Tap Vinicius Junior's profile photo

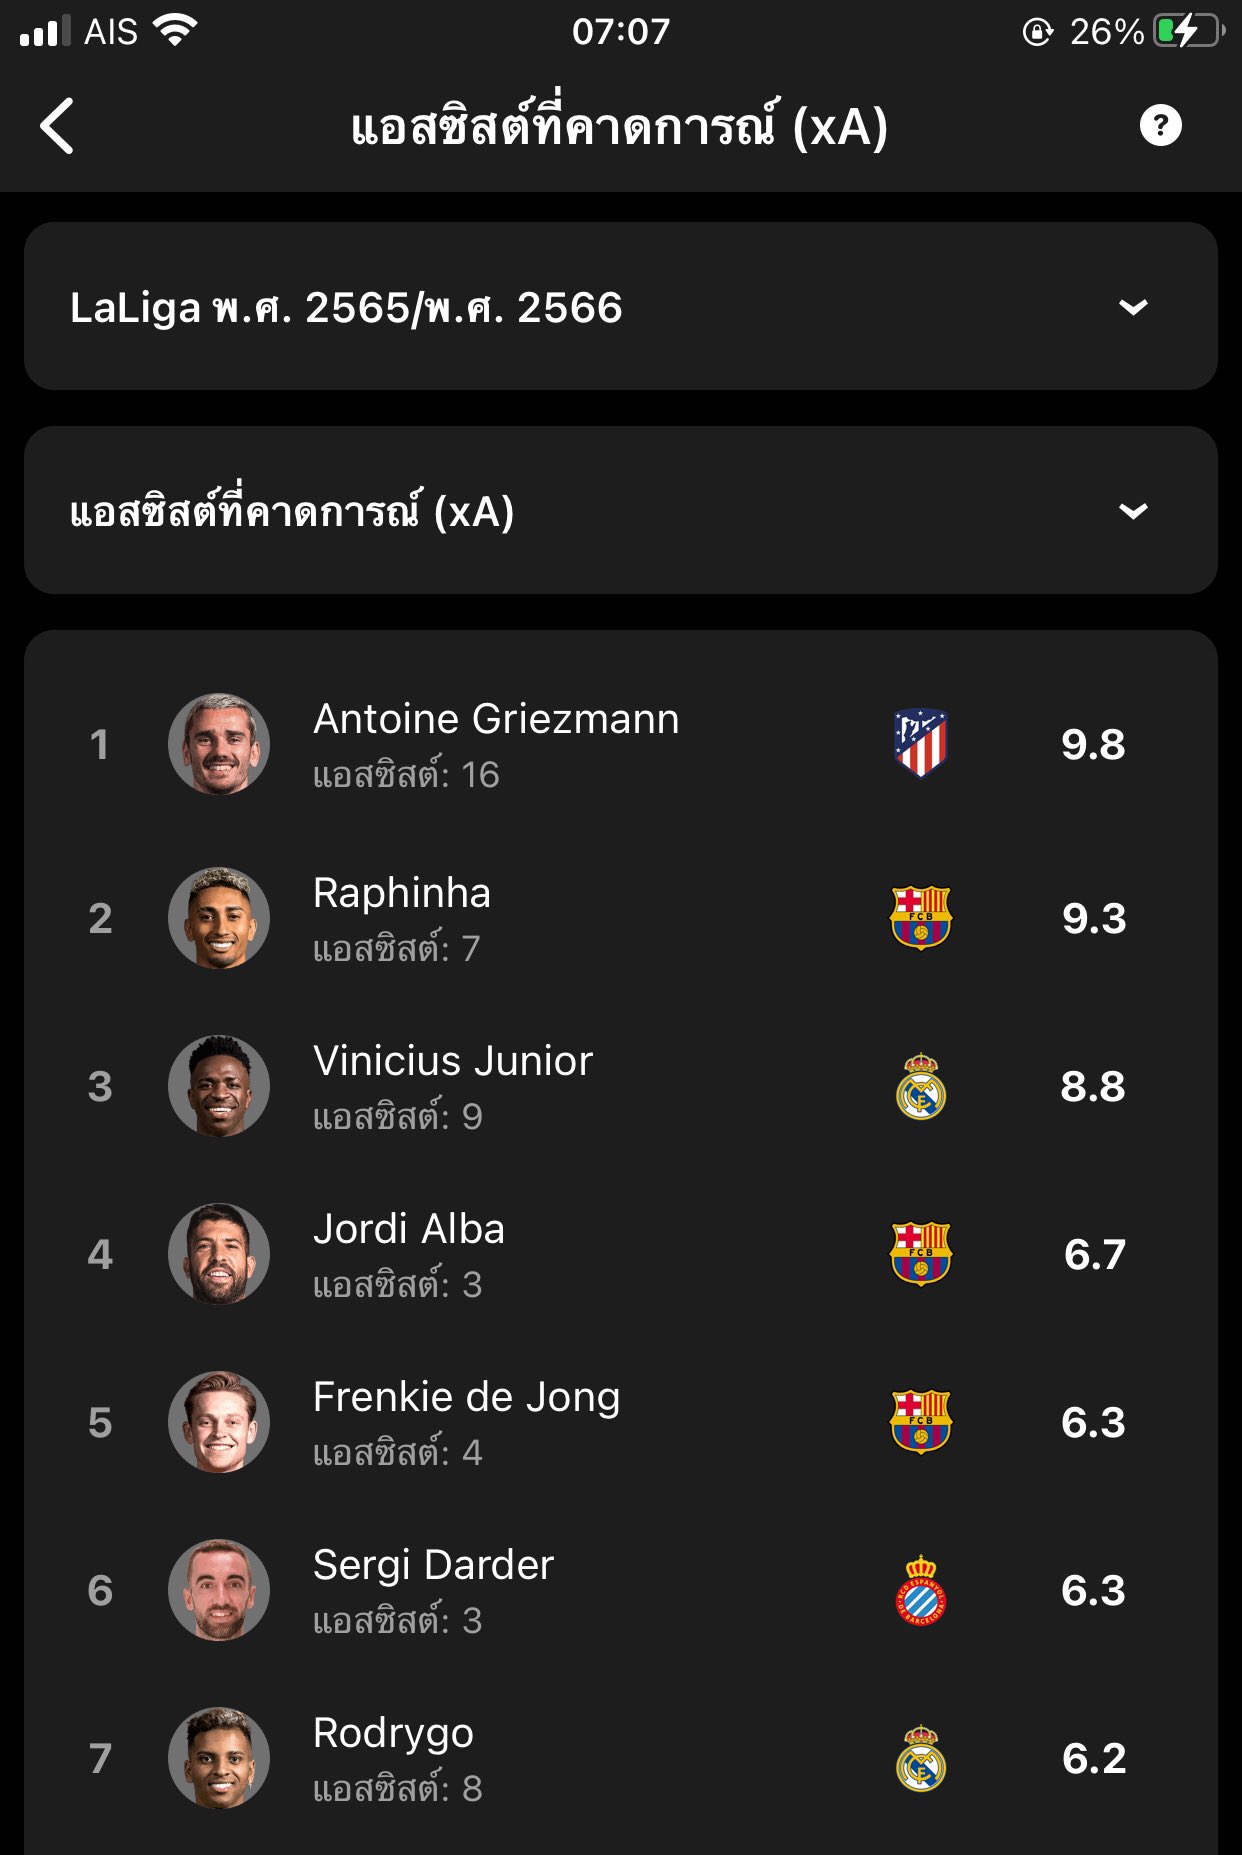tap(219, 1086)
